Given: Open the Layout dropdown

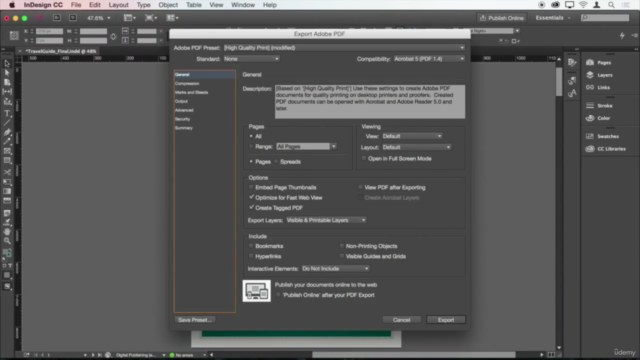Looking at the screenshot, I should click(x=417, y=147).
